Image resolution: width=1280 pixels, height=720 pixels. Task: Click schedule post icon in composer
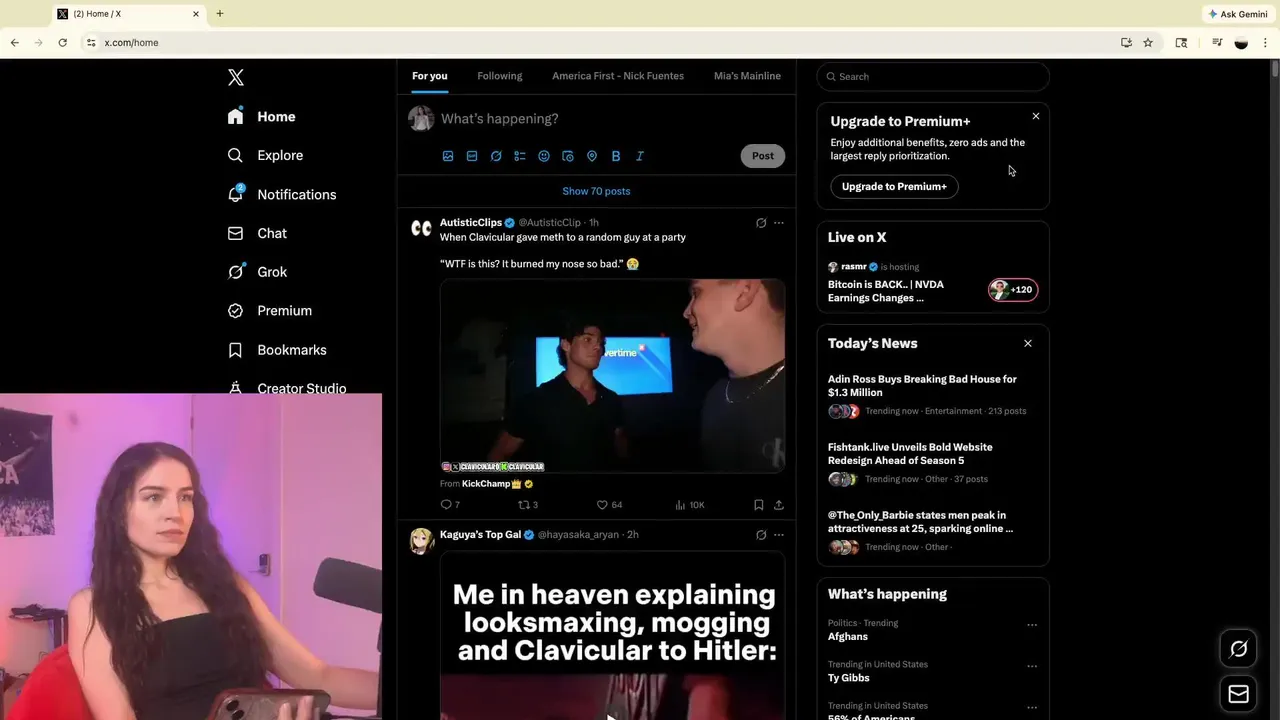click(x=568, y=156)
